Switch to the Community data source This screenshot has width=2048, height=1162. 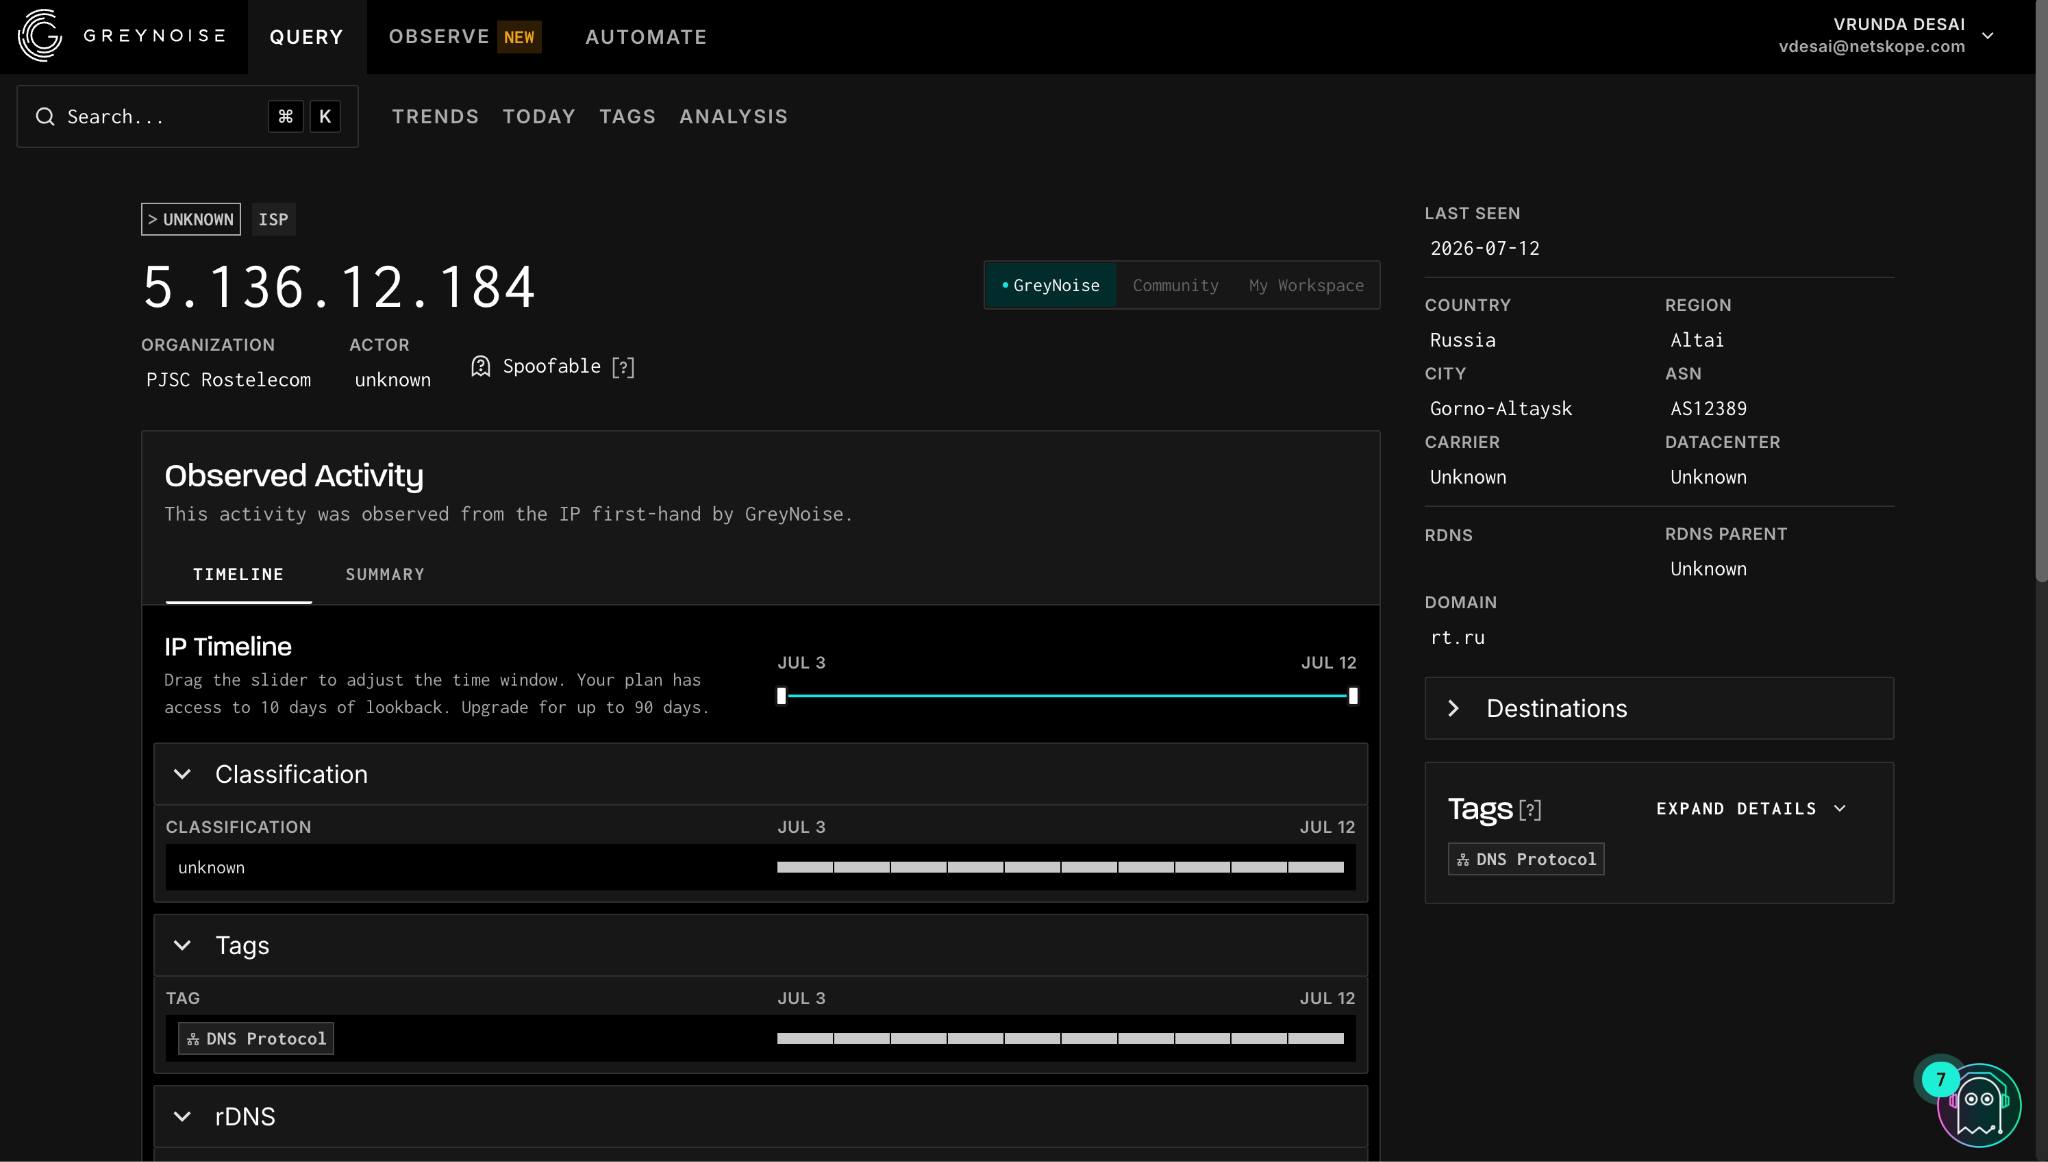[1175, 286]
